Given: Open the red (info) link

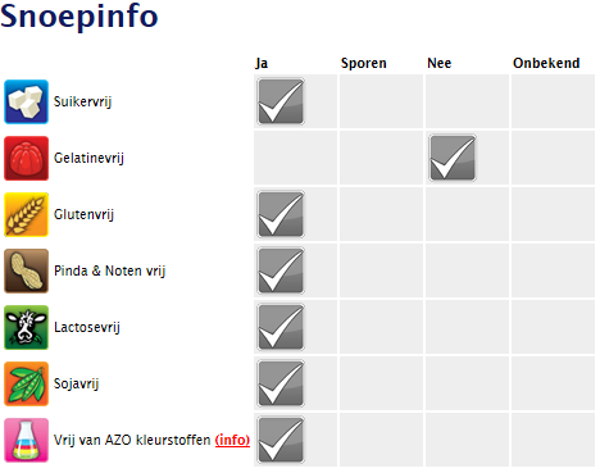Looking at the screenshot, I should 232,440.
